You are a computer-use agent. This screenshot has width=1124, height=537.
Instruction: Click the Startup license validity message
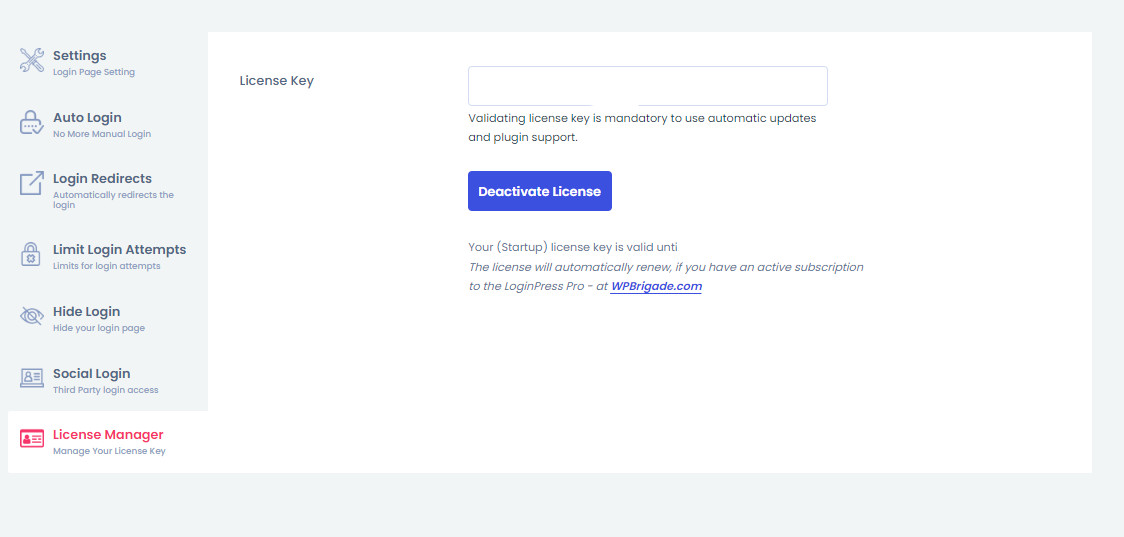tap(573, 247)
